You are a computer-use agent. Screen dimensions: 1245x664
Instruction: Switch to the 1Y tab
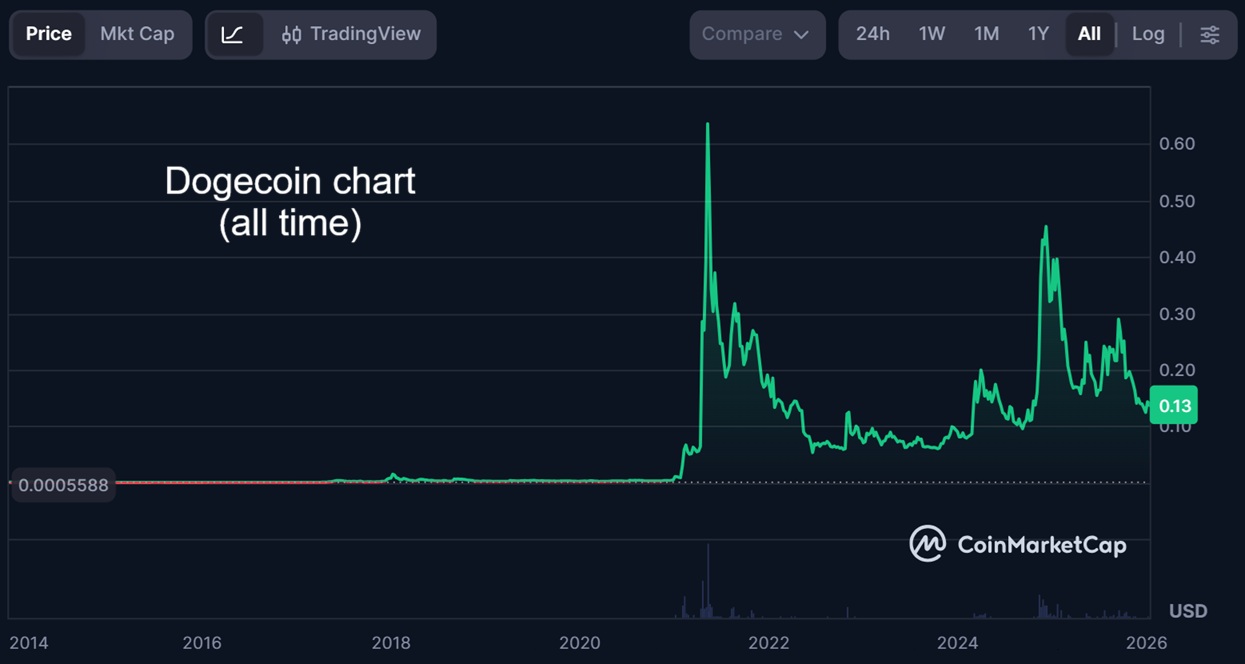tap(1038, 33)
